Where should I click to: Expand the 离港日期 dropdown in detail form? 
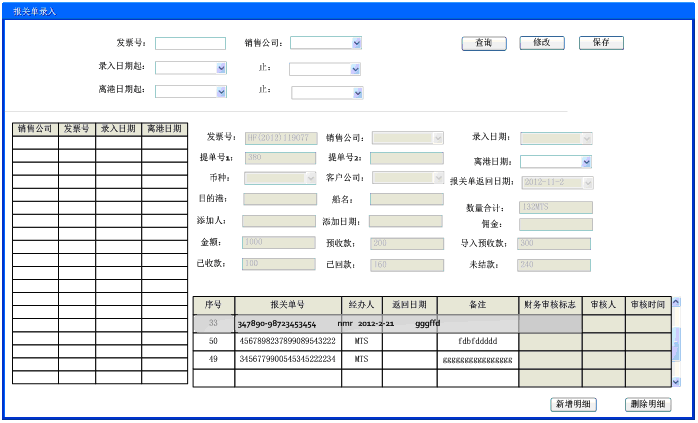[586, 161]
